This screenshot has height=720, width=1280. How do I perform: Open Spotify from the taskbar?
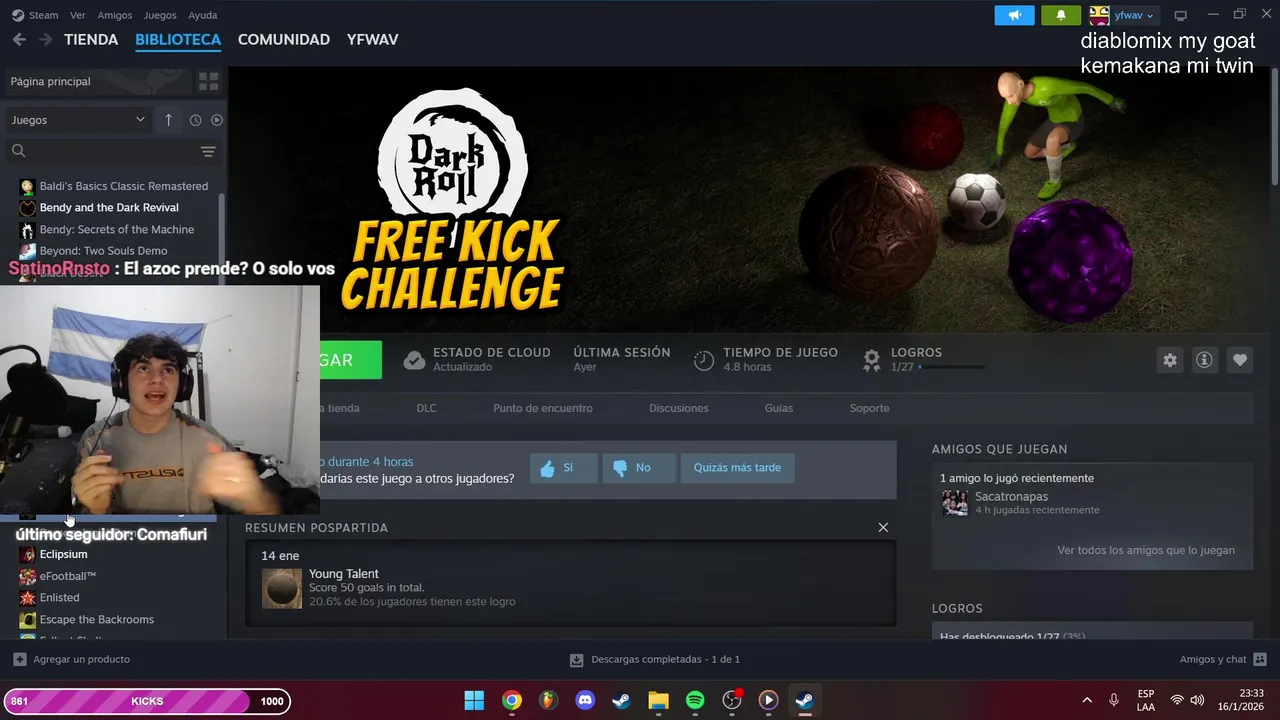click(695, 700)
